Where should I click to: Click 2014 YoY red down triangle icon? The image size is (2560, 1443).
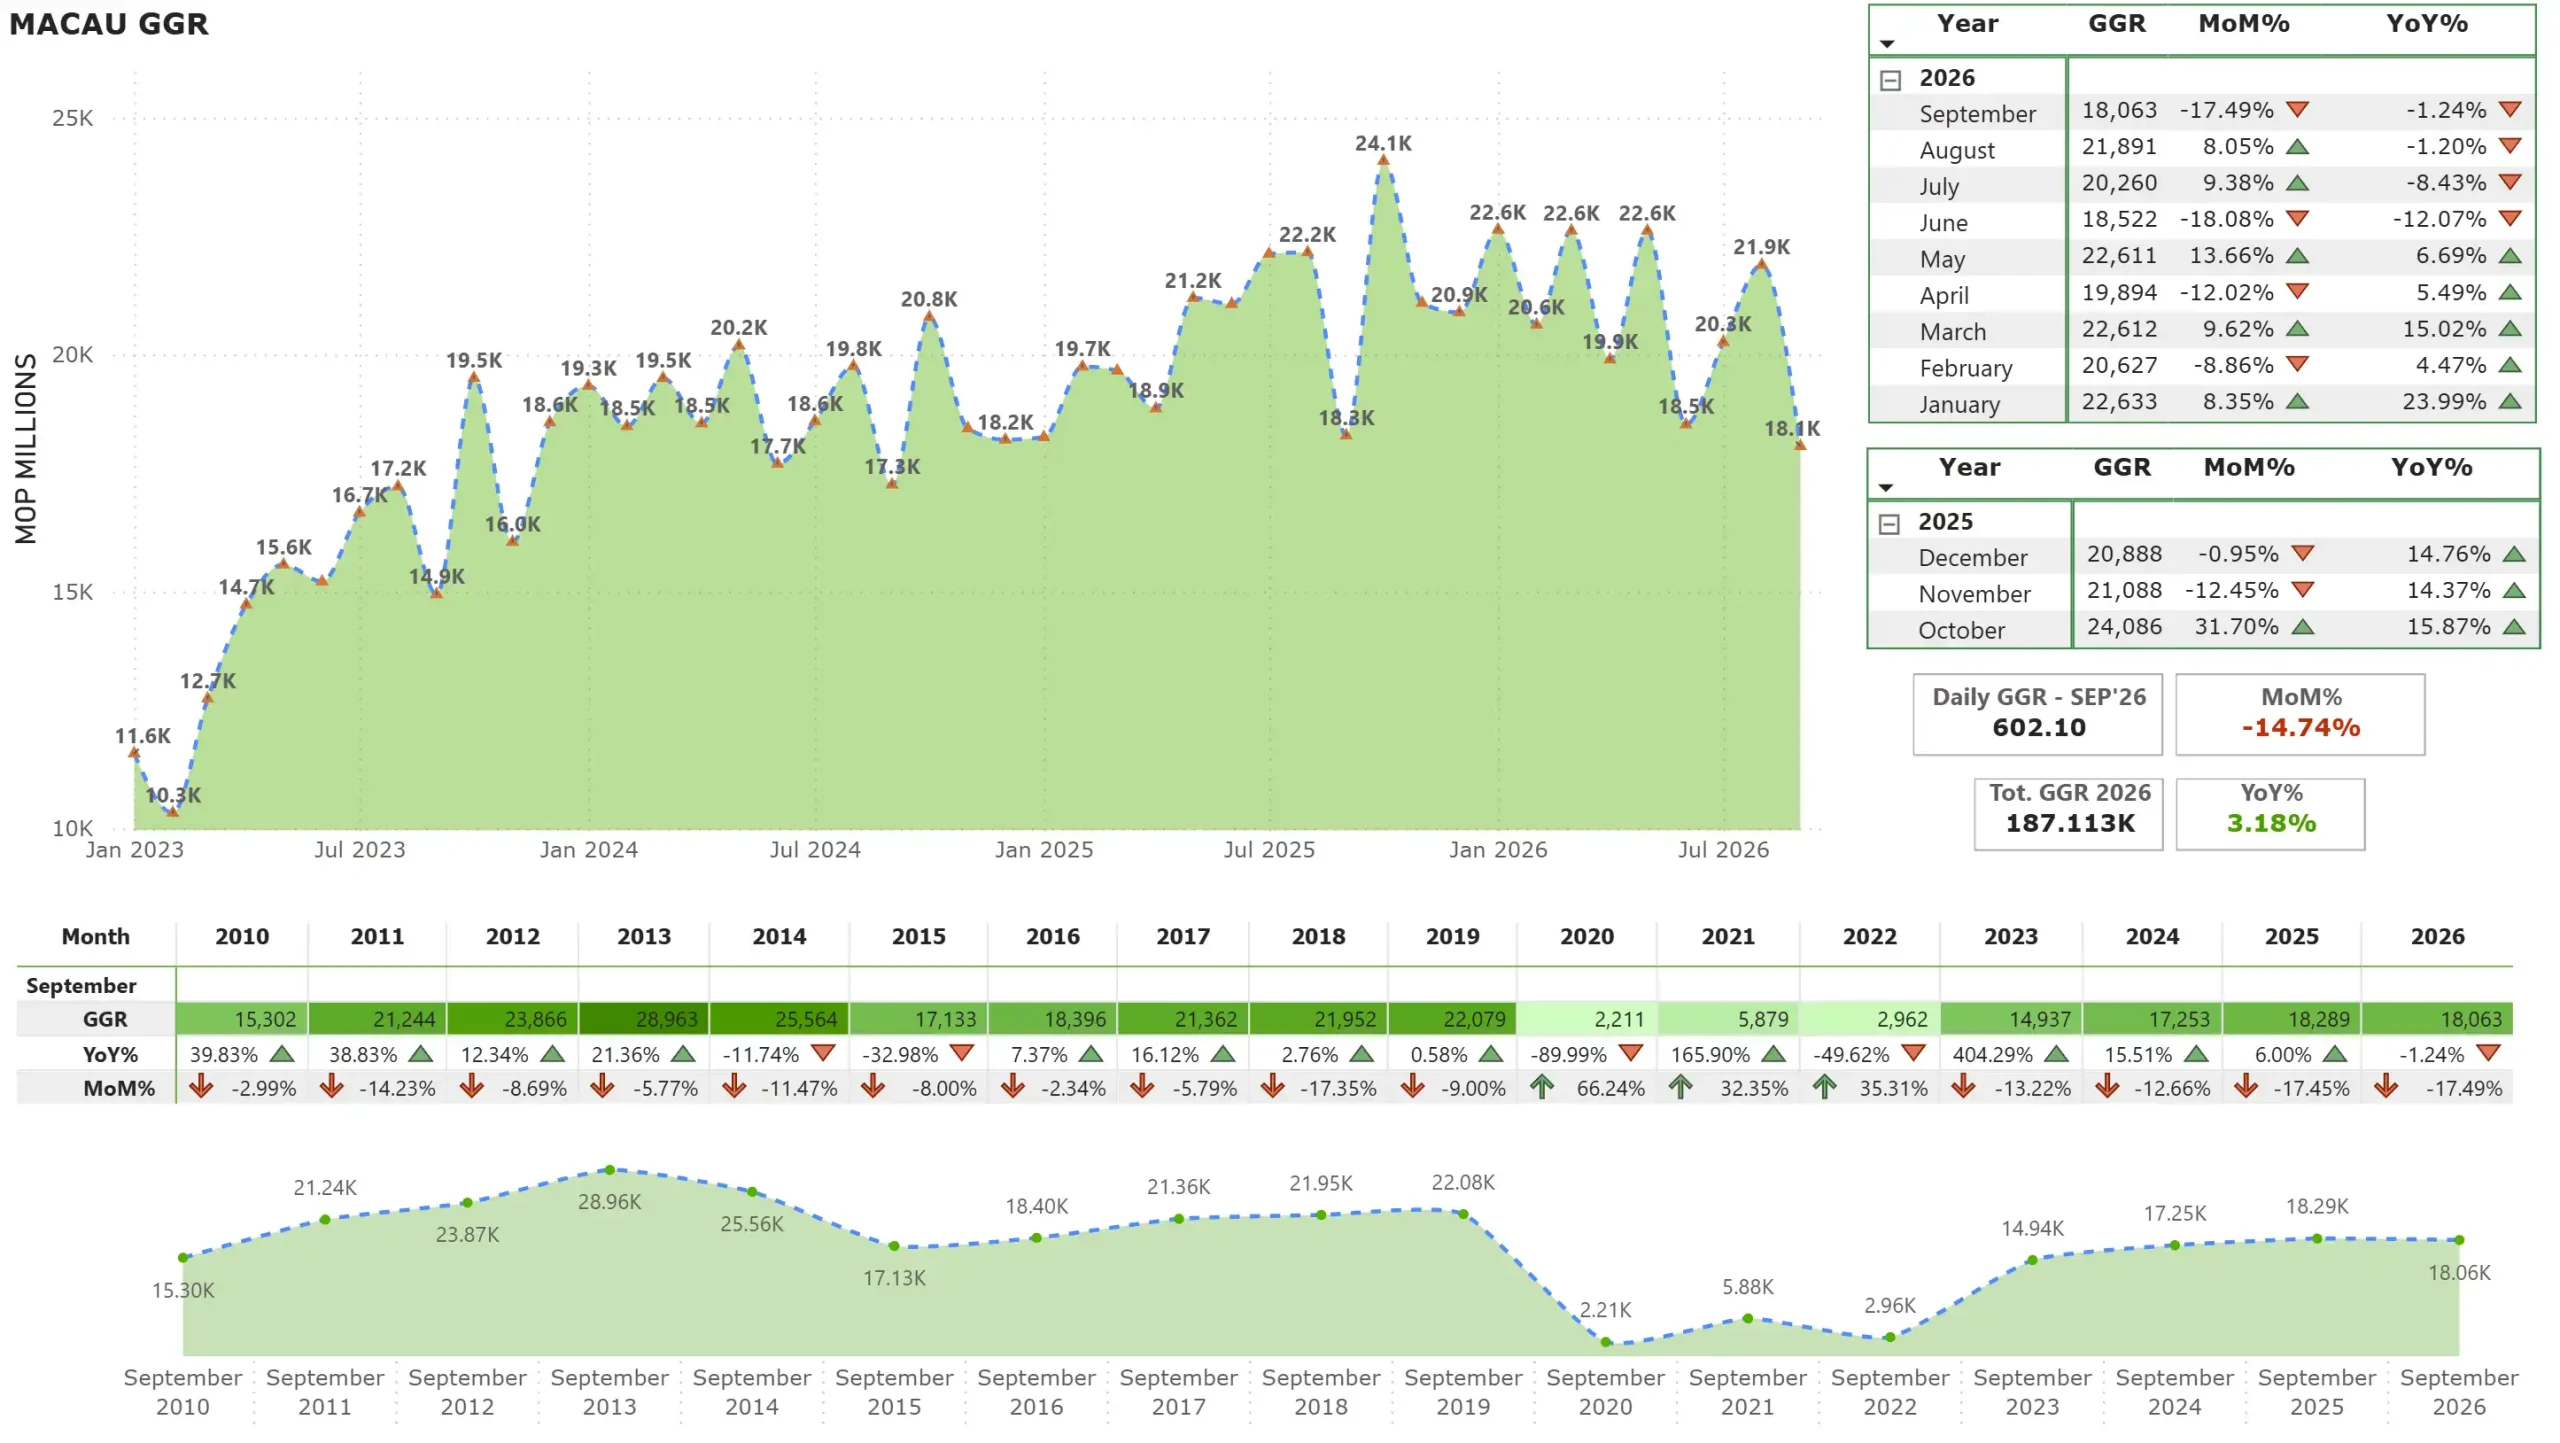823,1052
